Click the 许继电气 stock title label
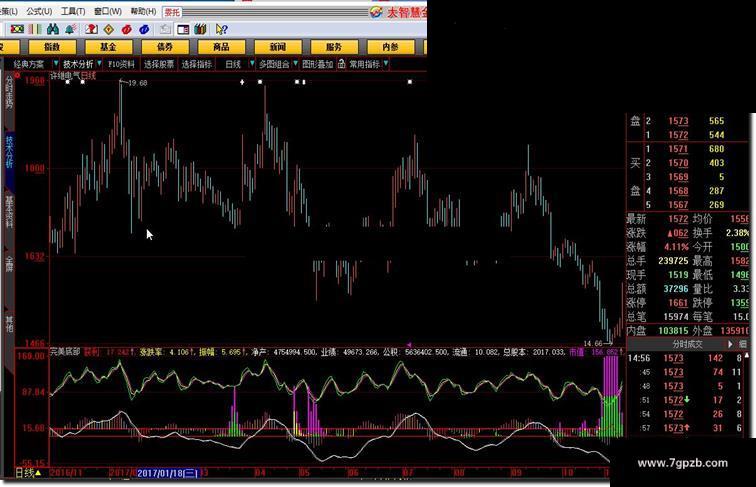 (65, 76)
